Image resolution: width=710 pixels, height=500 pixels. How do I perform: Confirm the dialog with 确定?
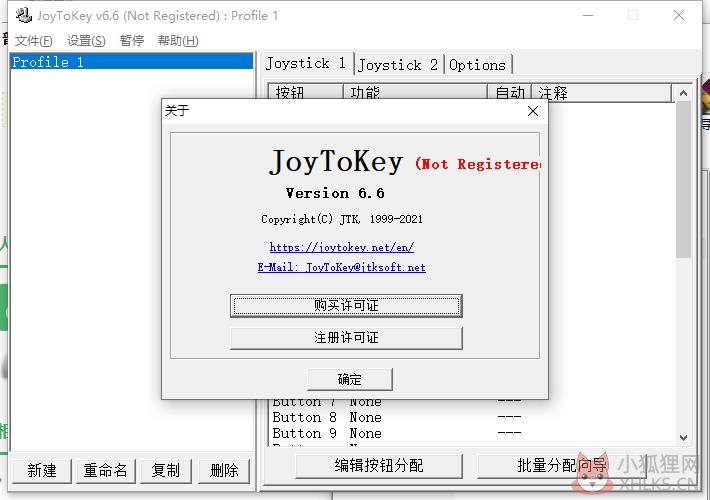pos(350,379)
